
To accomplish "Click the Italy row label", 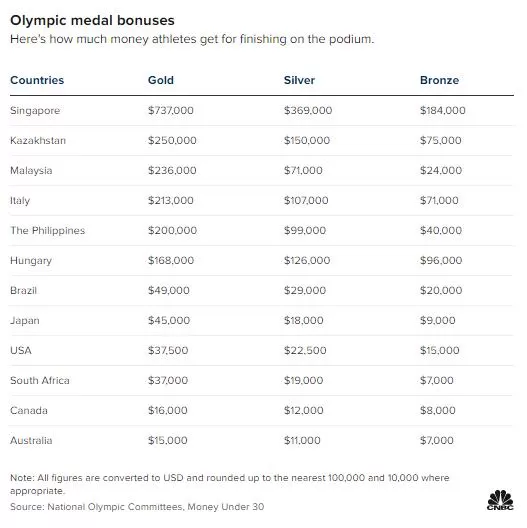I will tap(20, 201).
